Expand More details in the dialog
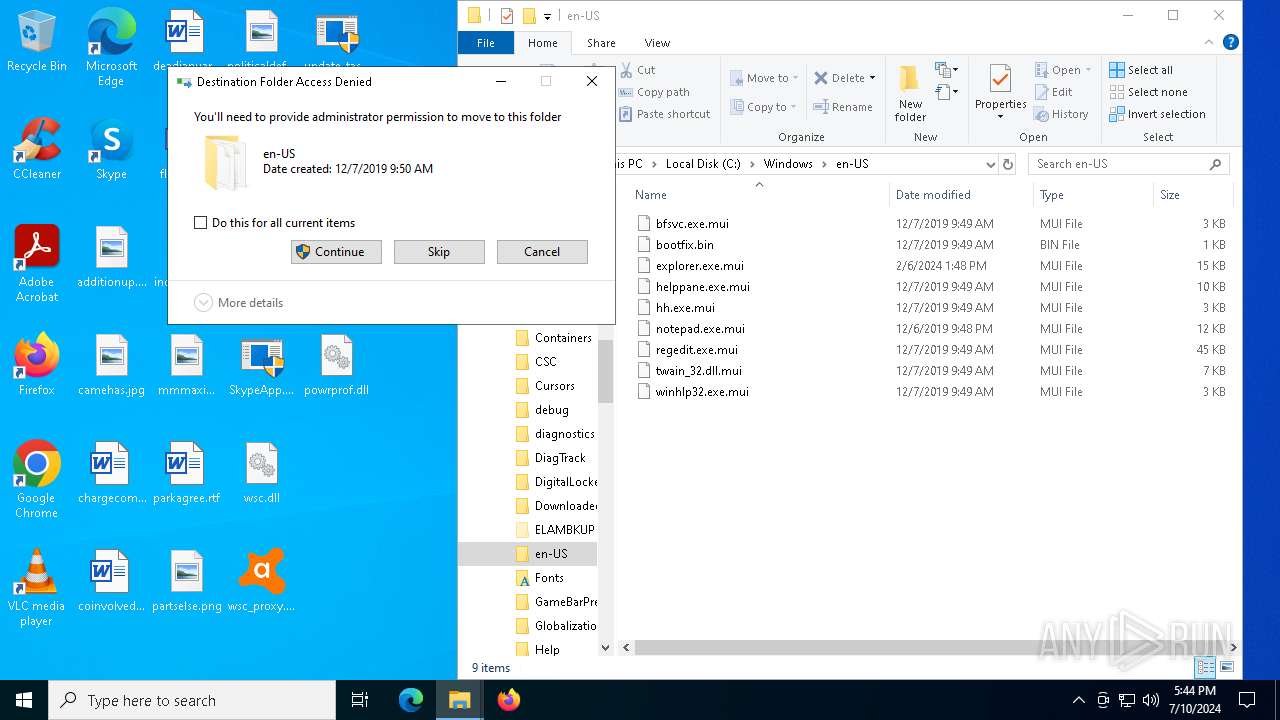This screenshot has width=1280, height=720. pyautogui.click(x=239, y=302)
